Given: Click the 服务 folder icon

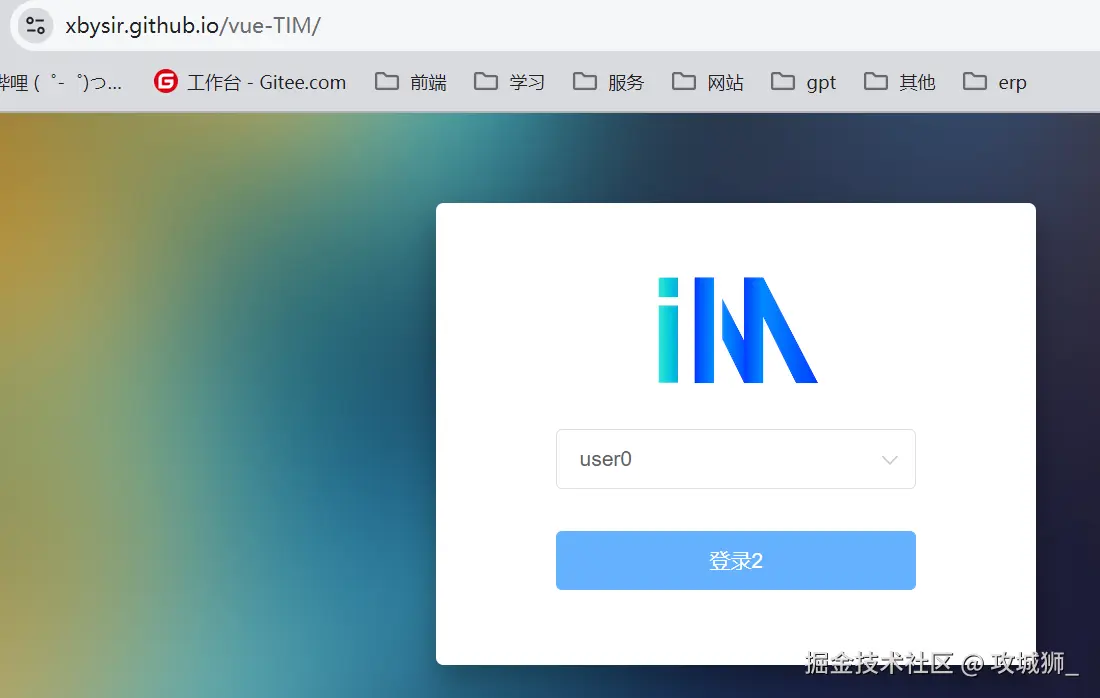Looking at the screenshot, I should coord(584,82).
